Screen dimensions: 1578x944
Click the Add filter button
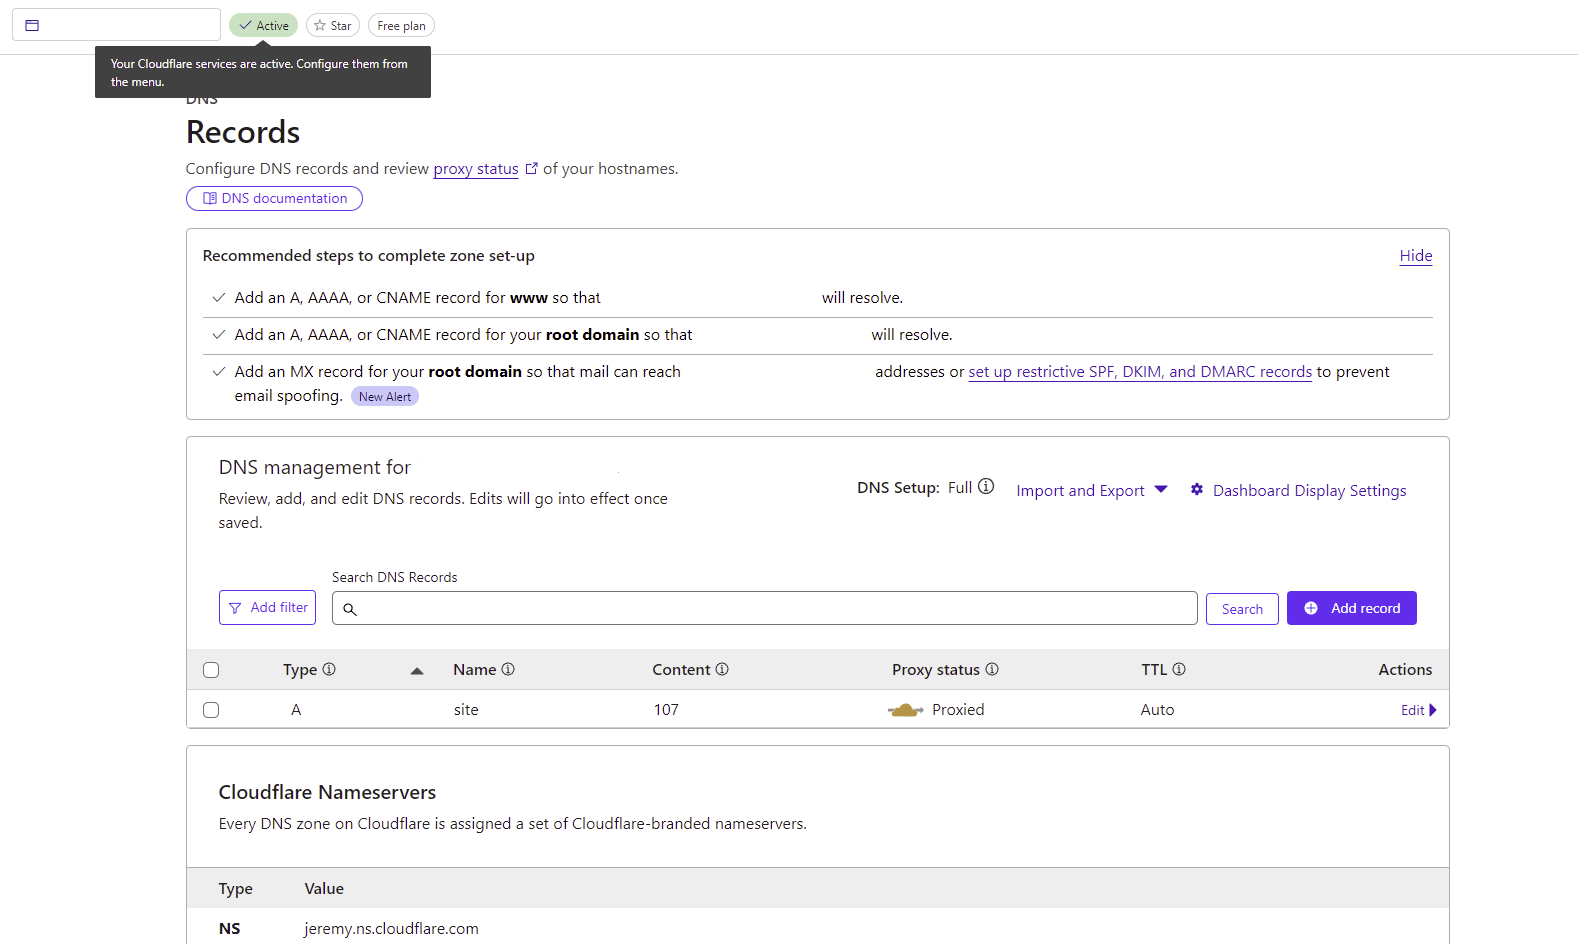point(267,608)
